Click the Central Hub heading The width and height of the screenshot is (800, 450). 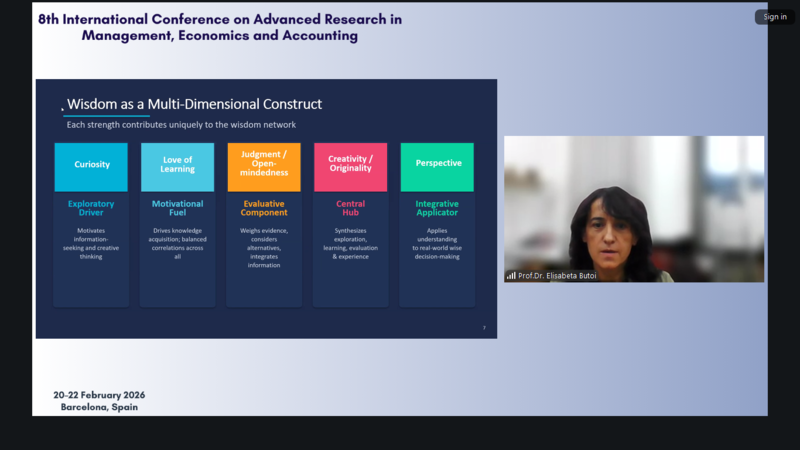click(x=350, y=208)
